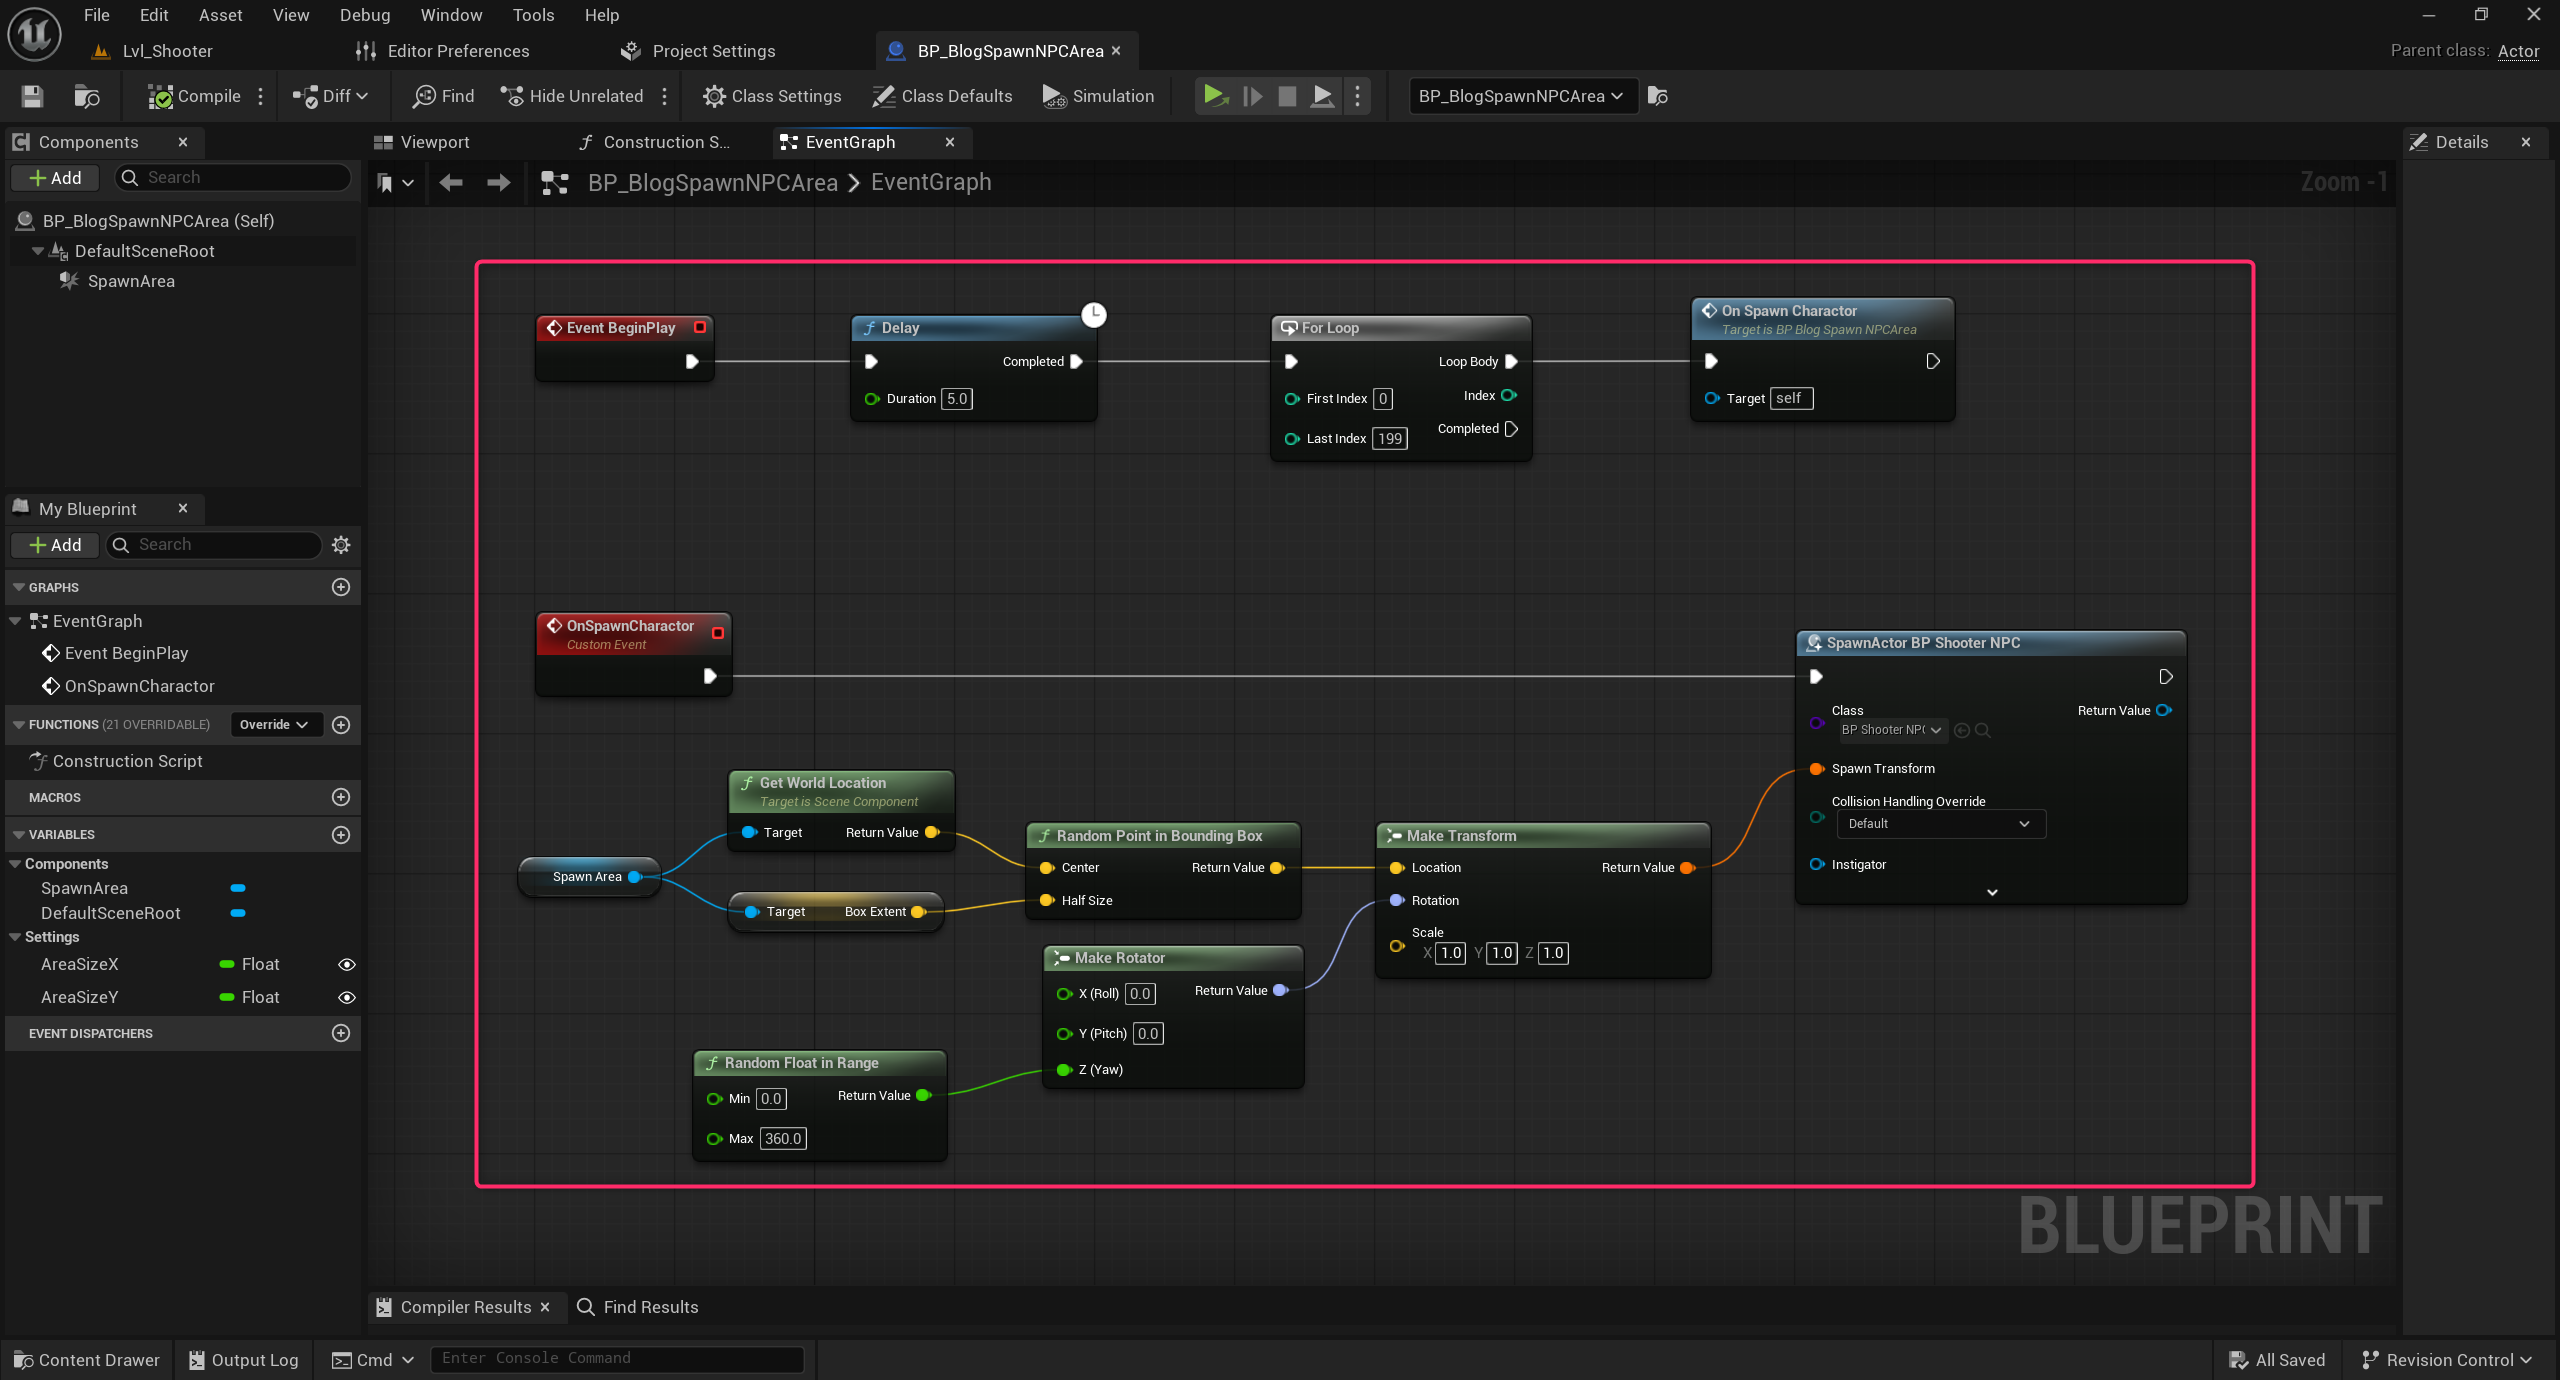Click the Browse to asset icon
This screenshot has height=1380, width=2560.
click(87, 96)
